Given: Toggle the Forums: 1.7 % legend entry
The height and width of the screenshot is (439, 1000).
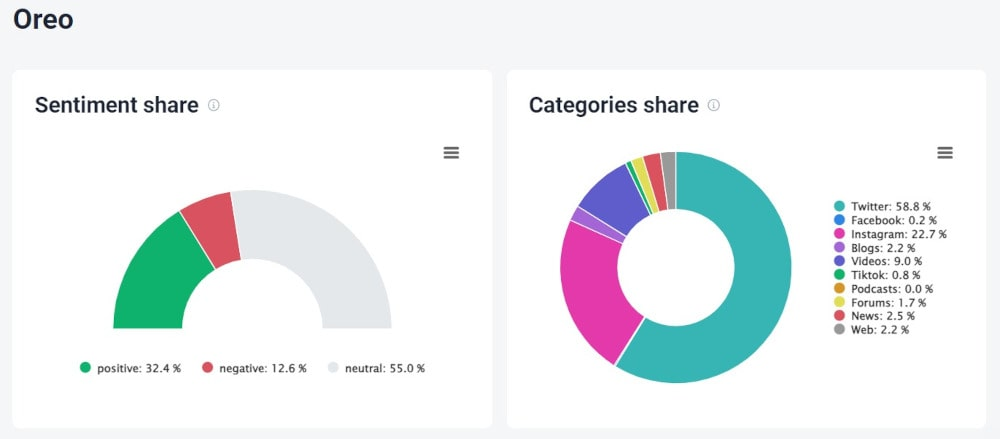Looking at the screenshot, I should pos(880,302).
